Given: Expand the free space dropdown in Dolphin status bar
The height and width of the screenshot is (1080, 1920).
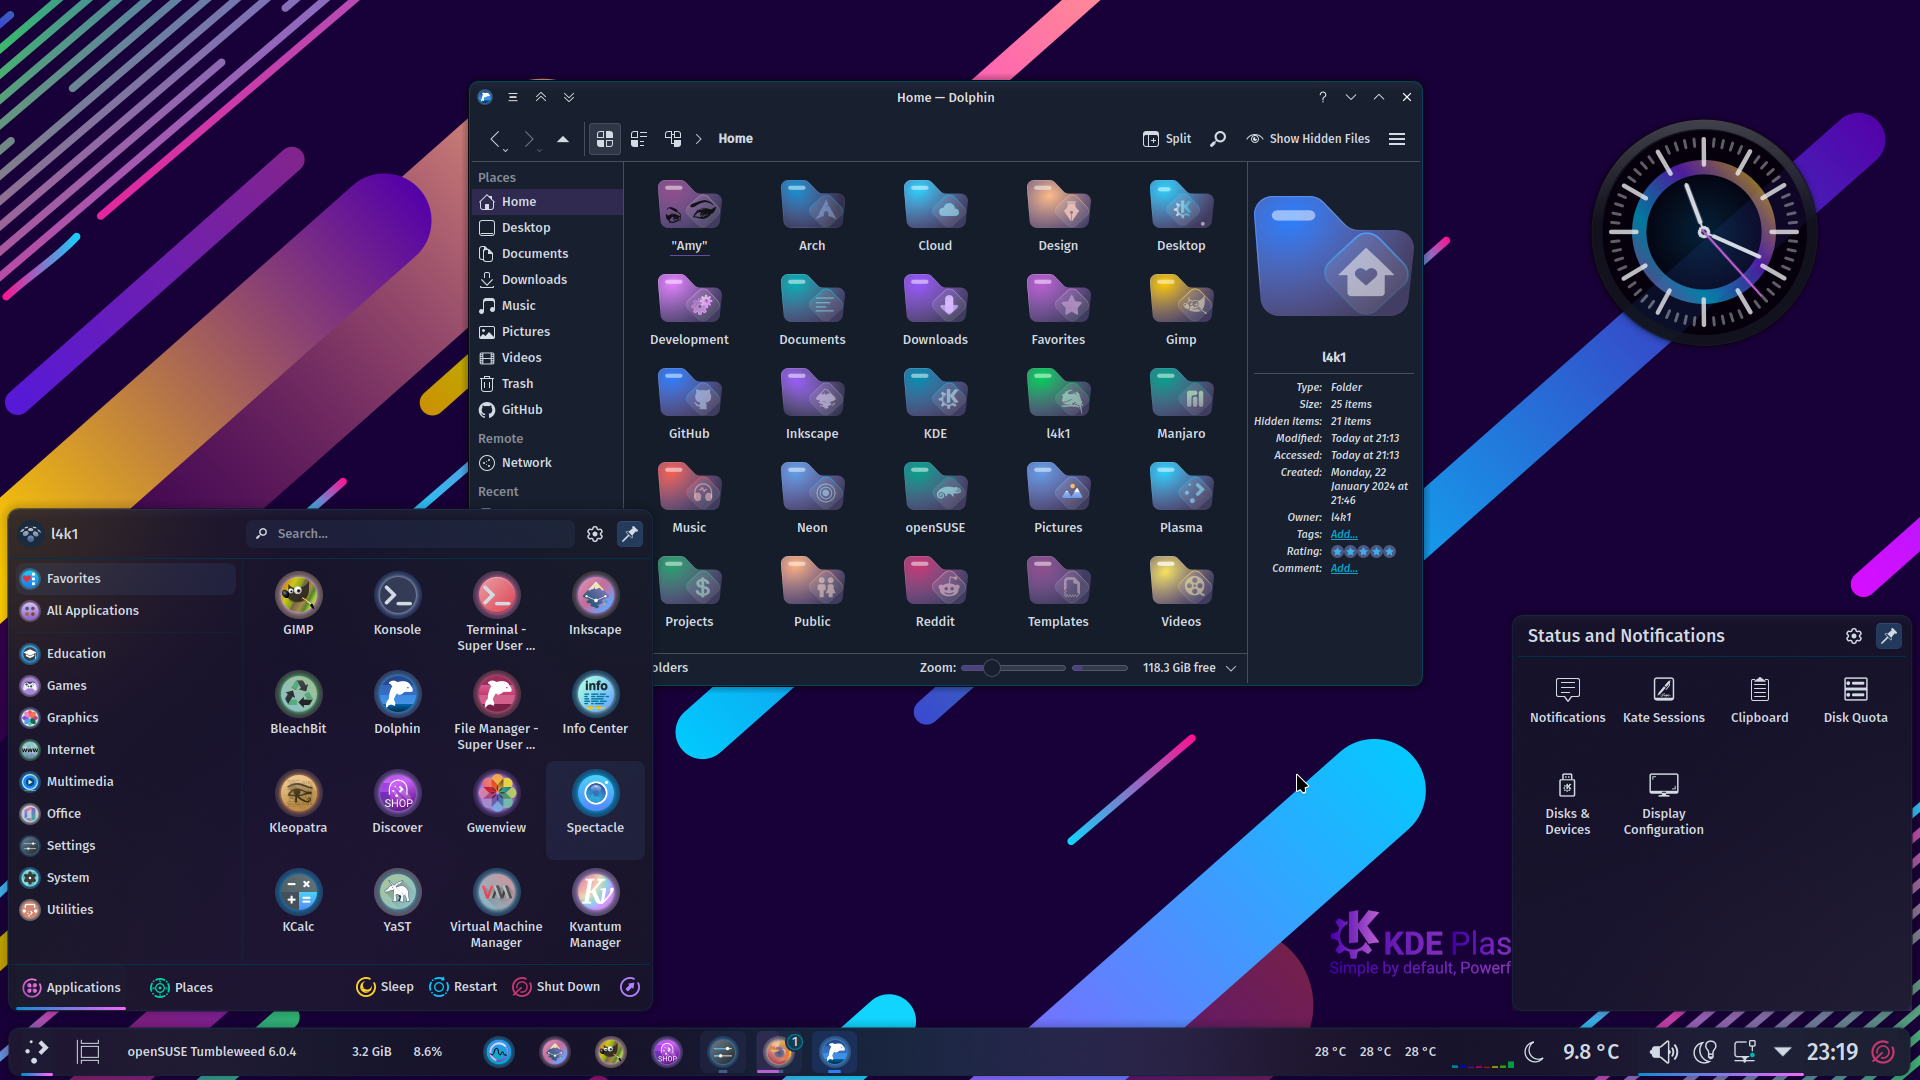Looking at the screenshot, I should (1231, 668).
